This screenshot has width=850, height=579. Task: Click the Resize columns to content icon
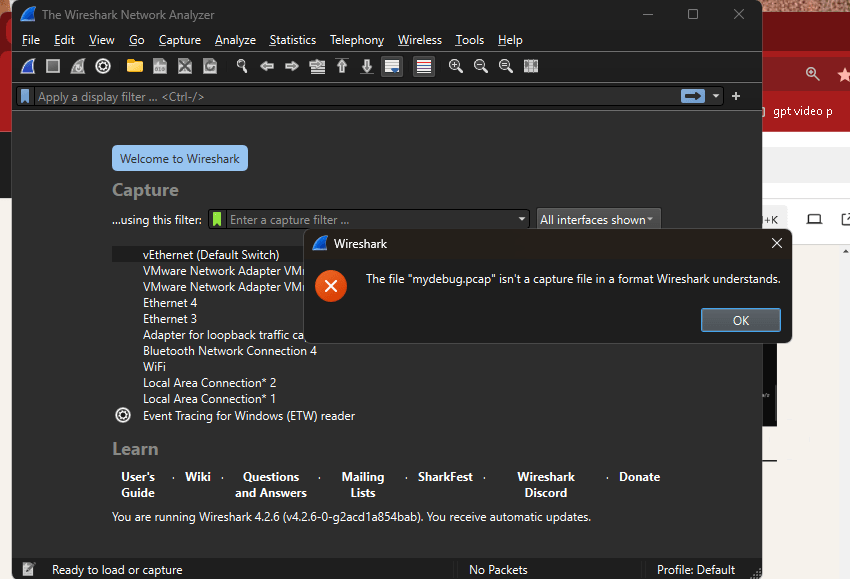coord(531,66)
